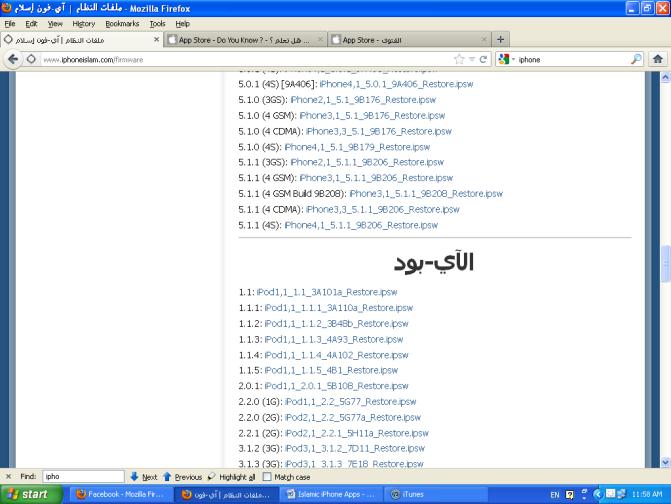Download iPhone3,1_5.1_9B176_Restore.ipsw
This screenshot has width=671, height=504.
372,116
